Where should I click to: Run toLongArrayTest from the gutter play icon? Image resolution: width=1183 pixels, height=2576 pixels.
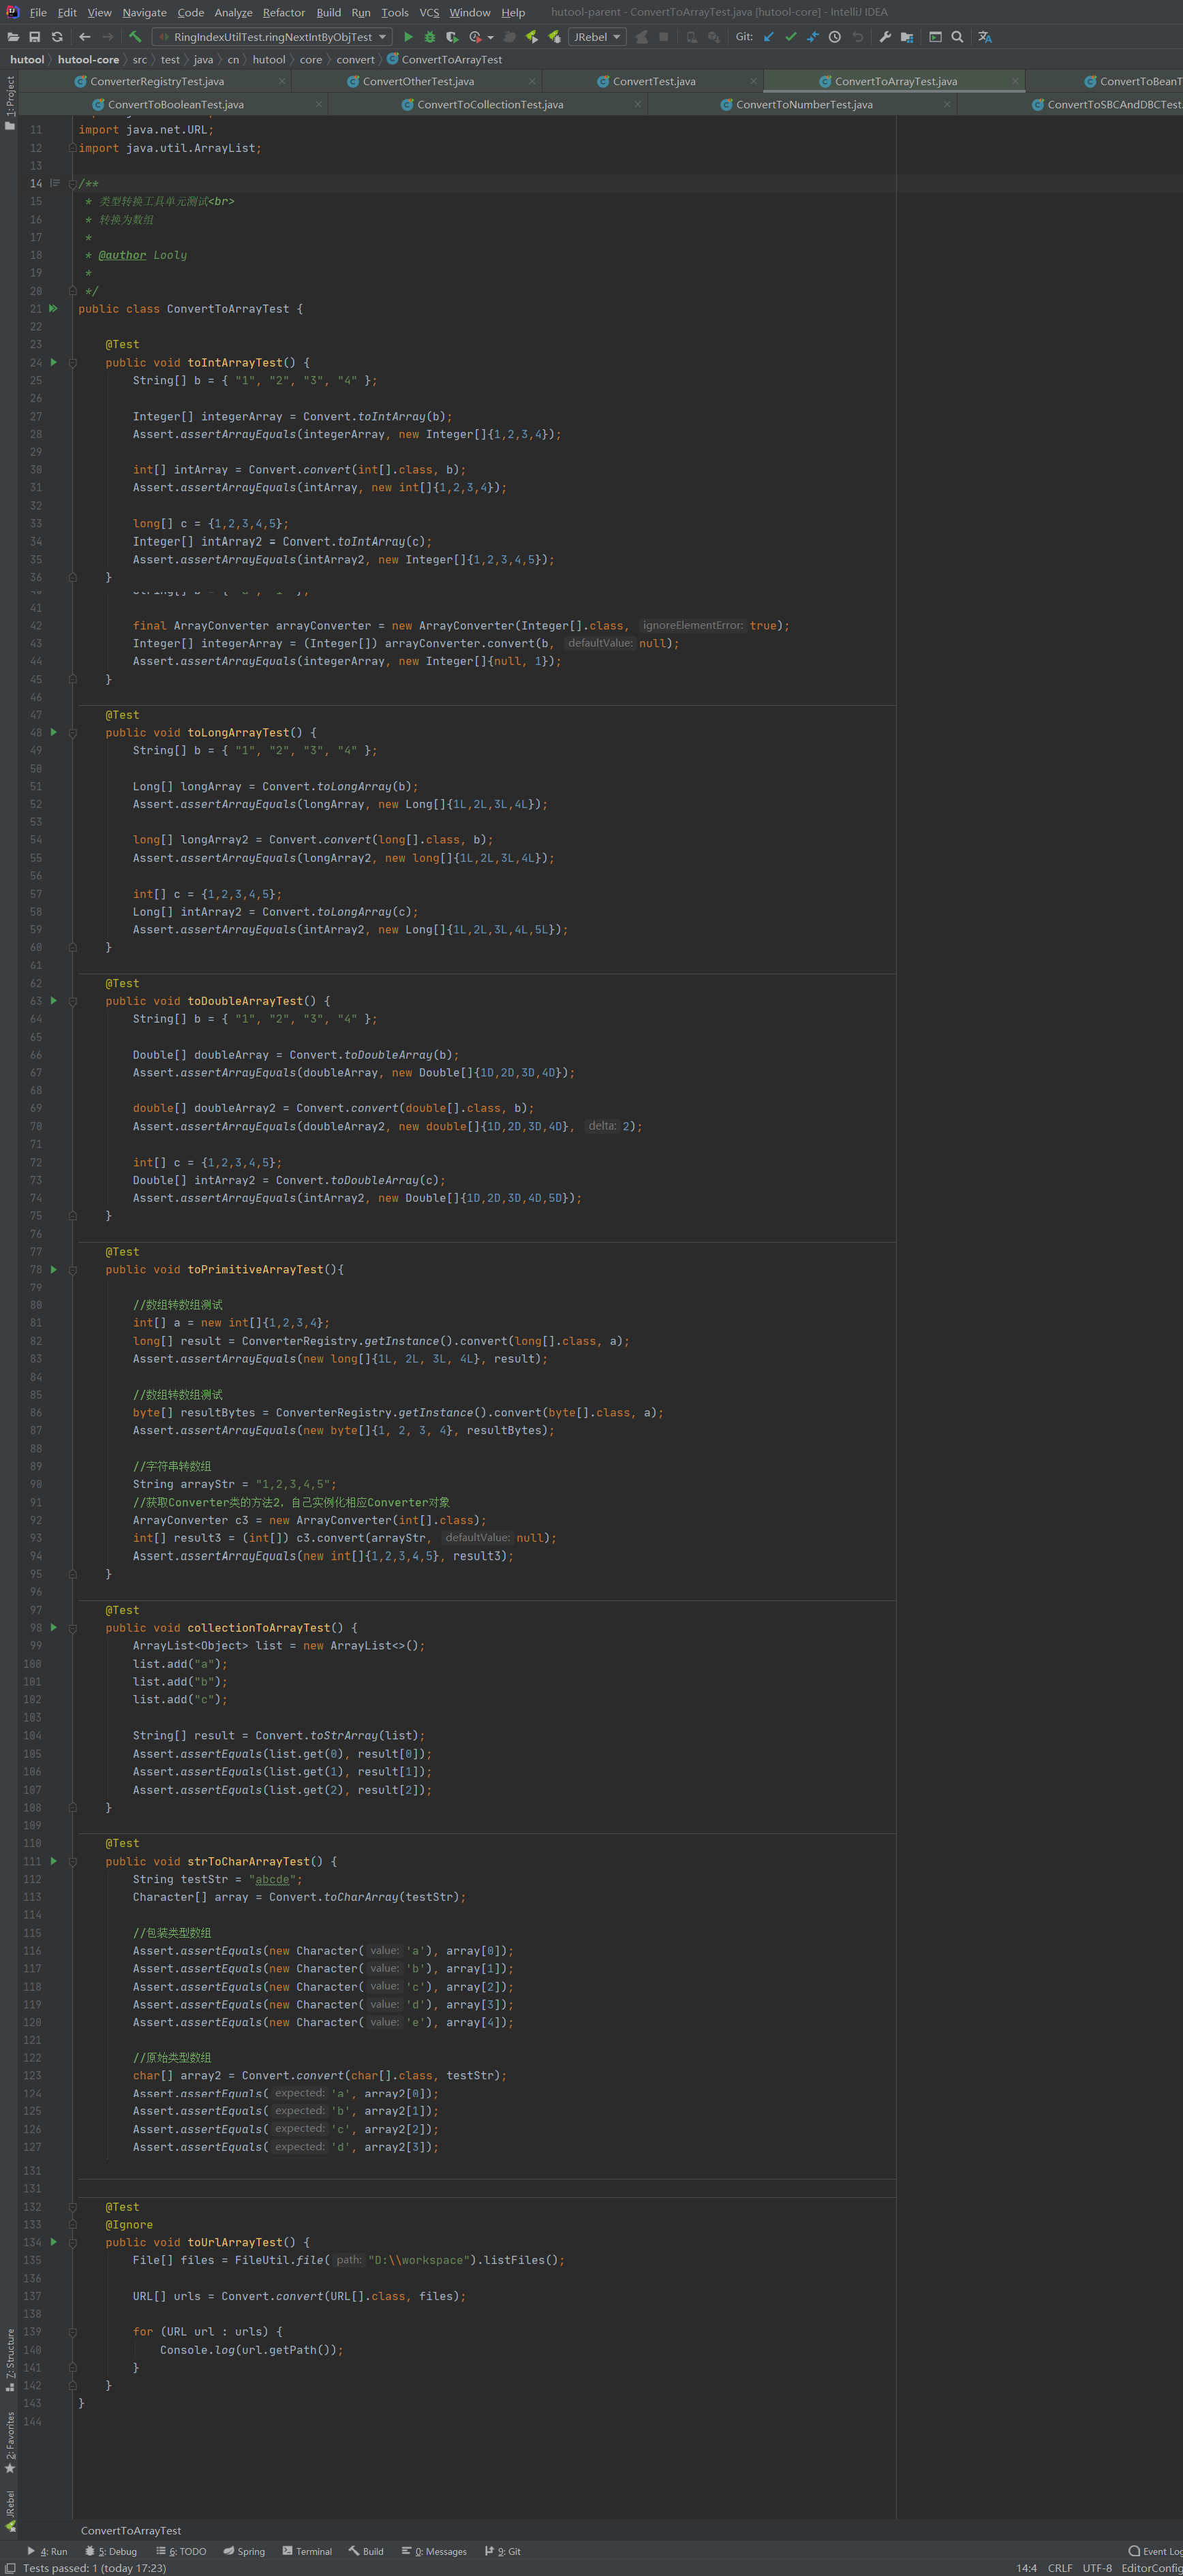[x=53, y=732]
